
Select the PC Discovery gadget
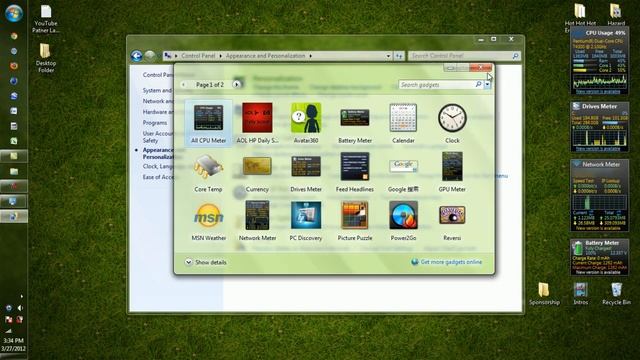(x=306, y=221)
